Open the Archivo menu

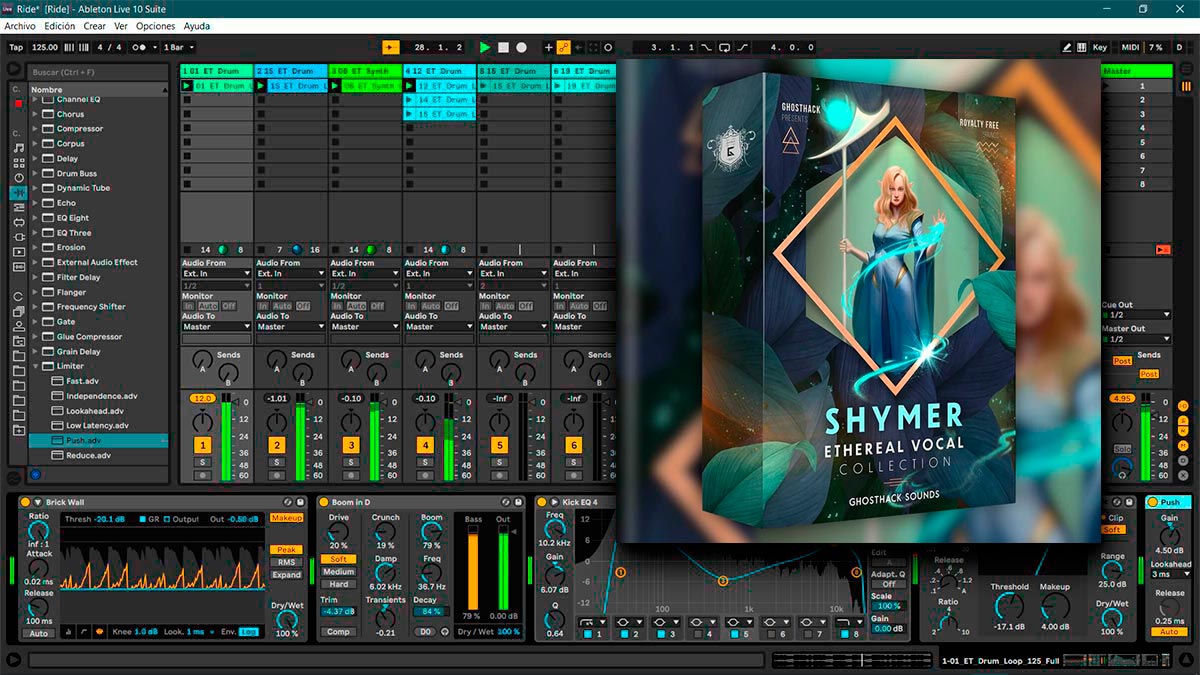pyautogui.click(x=20, y=26)
